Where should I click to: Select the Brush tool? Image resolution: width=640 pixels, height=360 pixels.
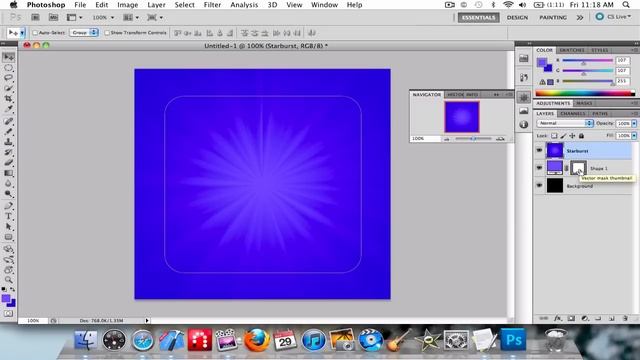tap(9, 131)
